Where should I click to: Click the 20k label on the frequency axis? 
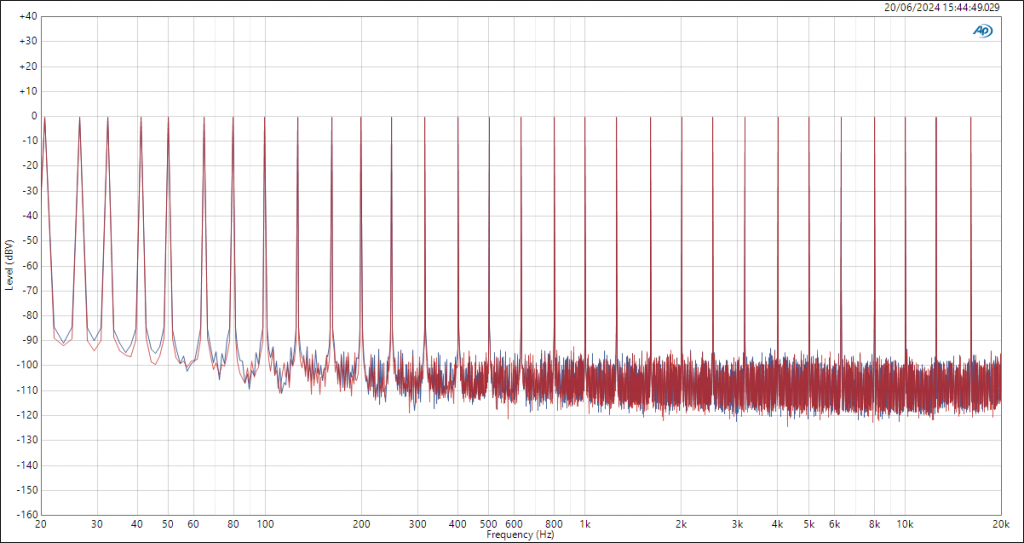pos(999,524)
